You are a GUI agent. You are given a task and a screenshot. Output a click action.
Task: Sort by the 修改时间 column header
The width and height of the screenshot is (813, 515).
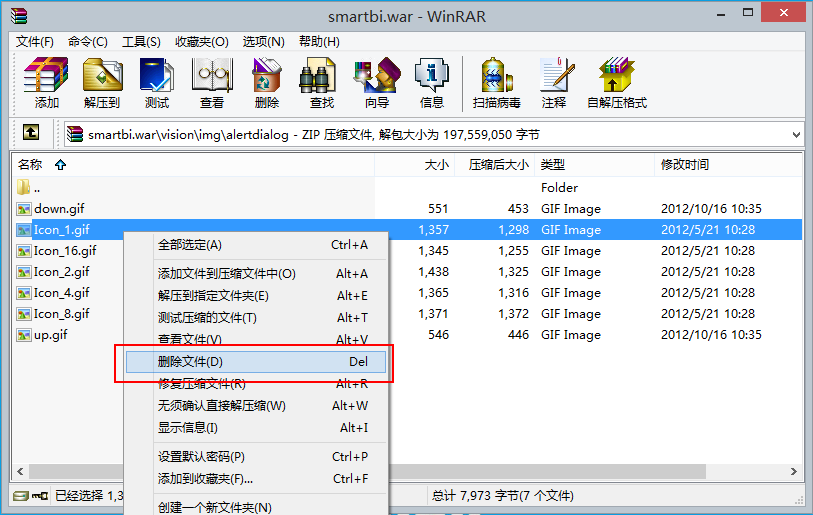(x=728, y=165)
